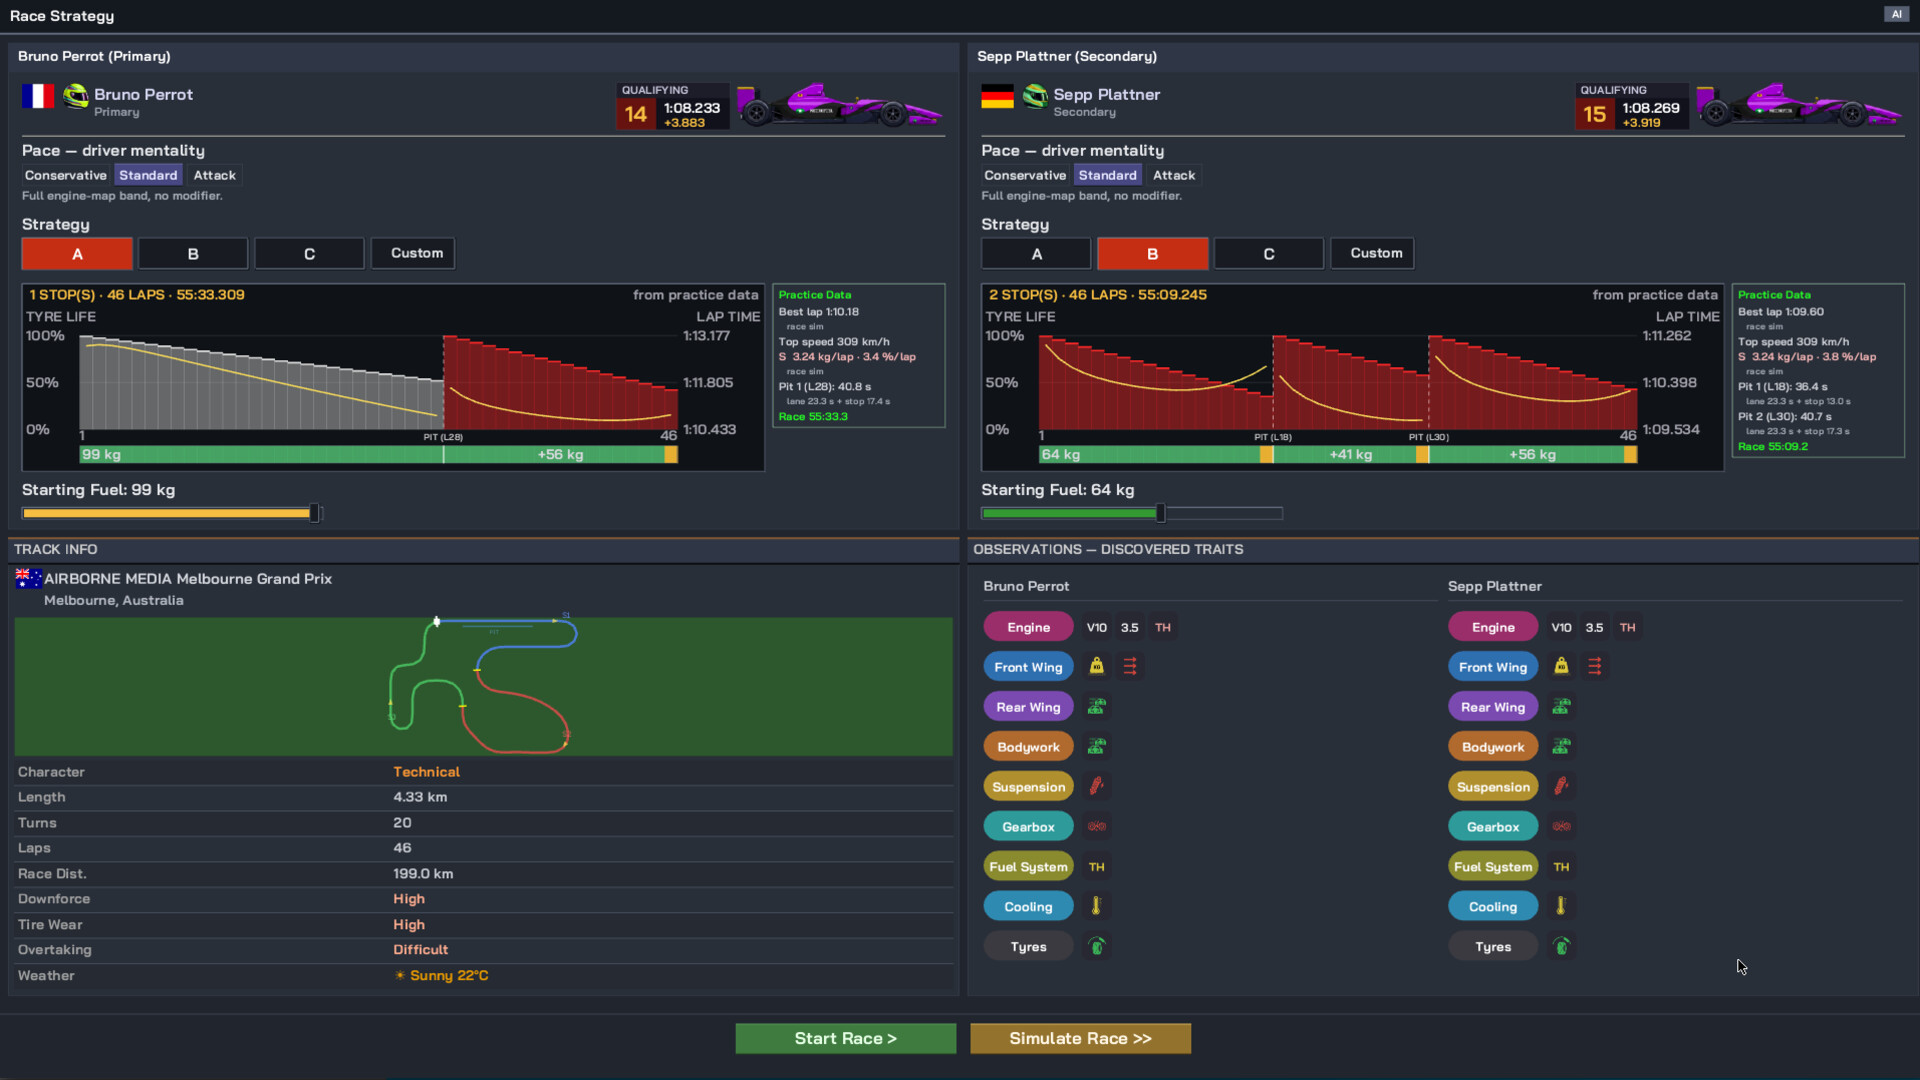This screenshot has height=1080, width=1920.
Task: Click Sepp Plattner's Cooling thermometer icon
Action: coord(1561,906)
